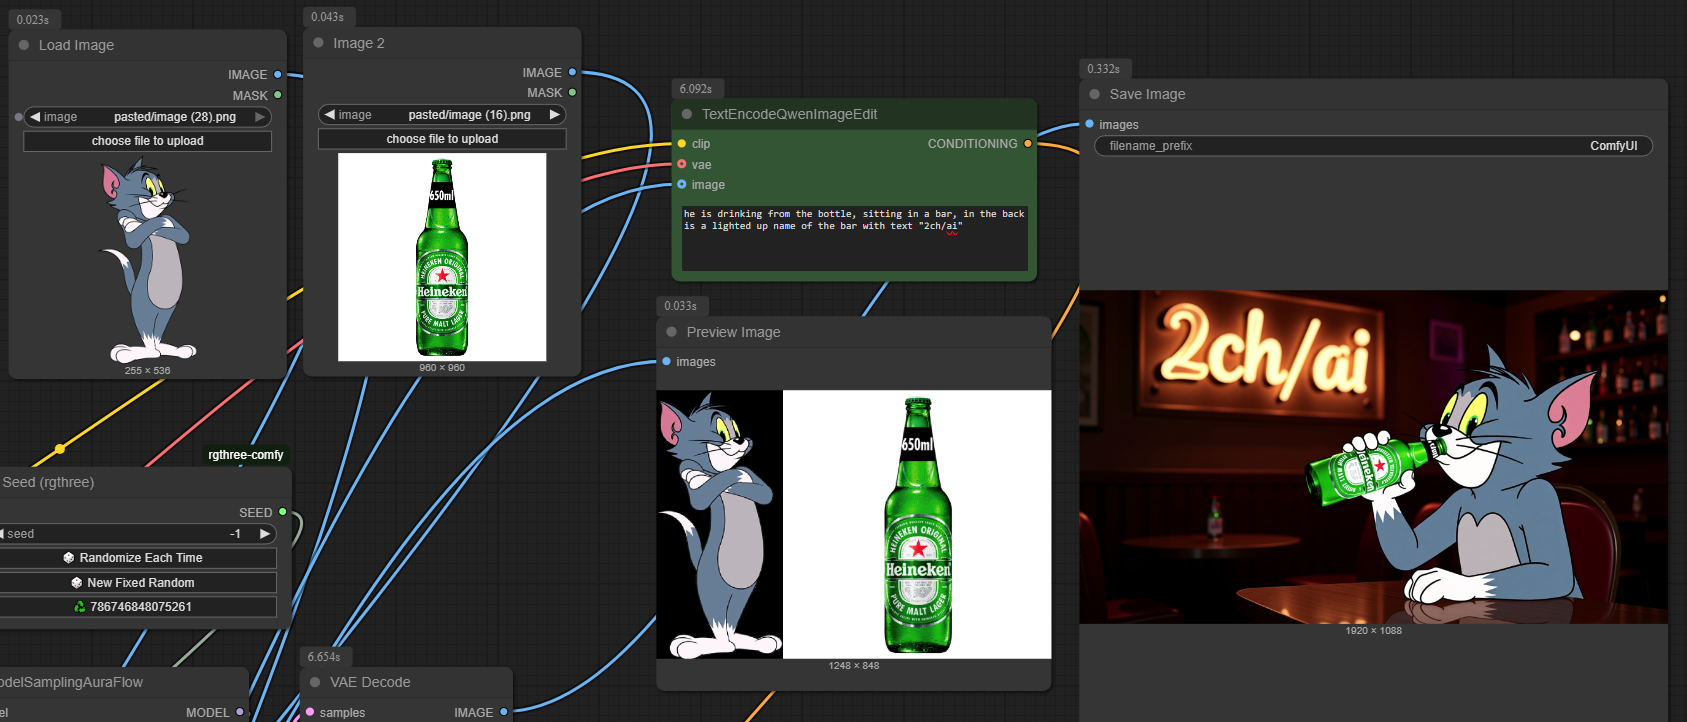Viewport: 1687px width, 722px height.
Task: Click the clip input port on TextEncodeQwenImageEdit
Action: [x=682, y=144]
